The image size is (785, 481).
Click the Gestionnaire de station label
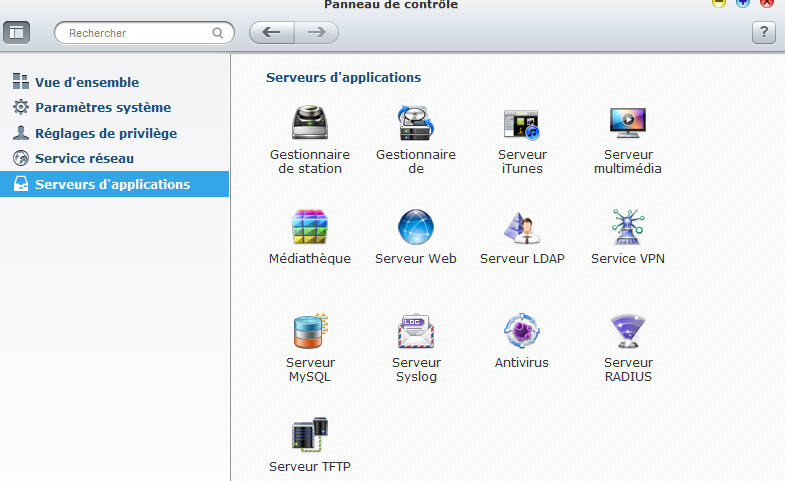pyautogui.click(x=310, y=161)
